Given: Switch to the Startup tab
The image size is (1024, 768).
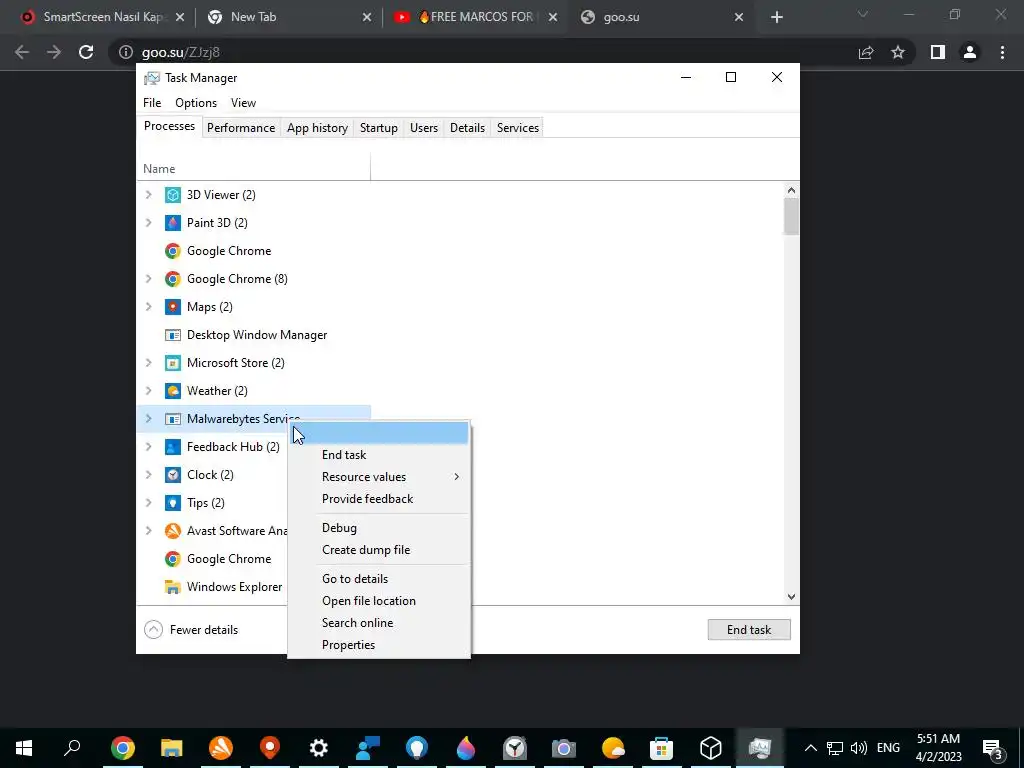Looking at the screenshot, I should point(379,128).
